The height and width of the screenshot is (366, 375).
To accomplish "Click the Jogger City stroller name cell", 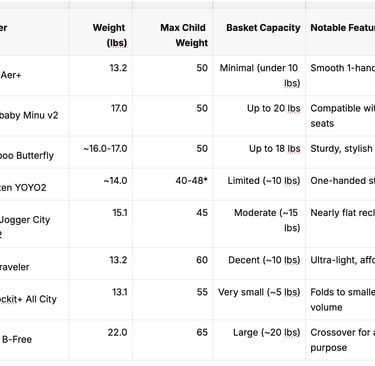I will pyautogui.click(x=35, y=224).
